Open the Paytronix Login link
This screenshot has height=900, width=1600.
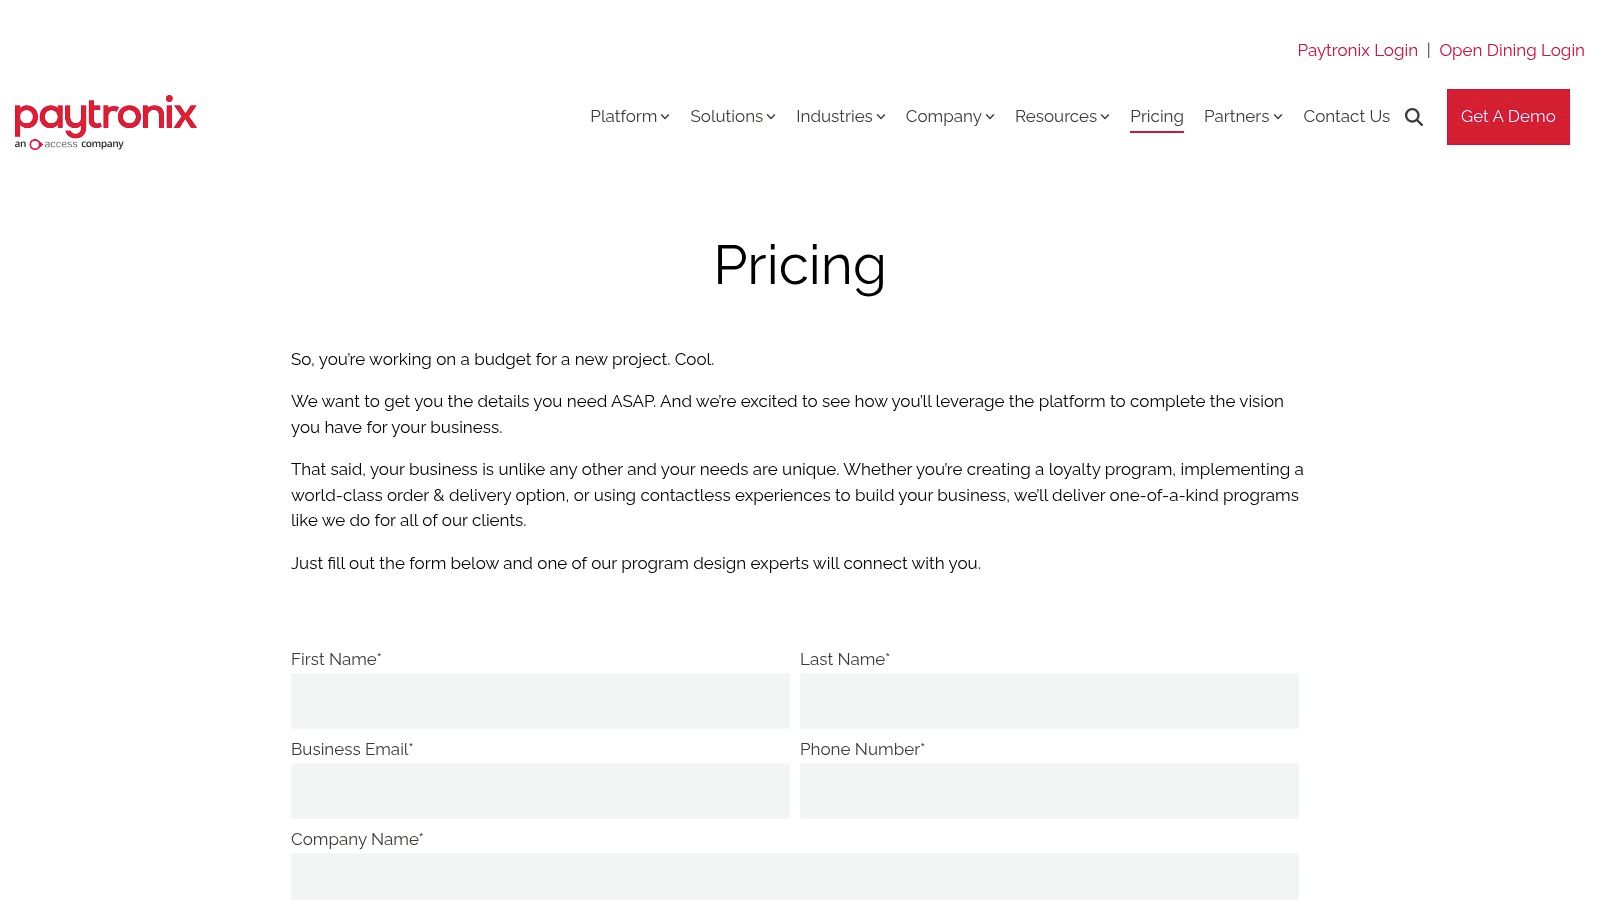click(x=1357, y=50)
